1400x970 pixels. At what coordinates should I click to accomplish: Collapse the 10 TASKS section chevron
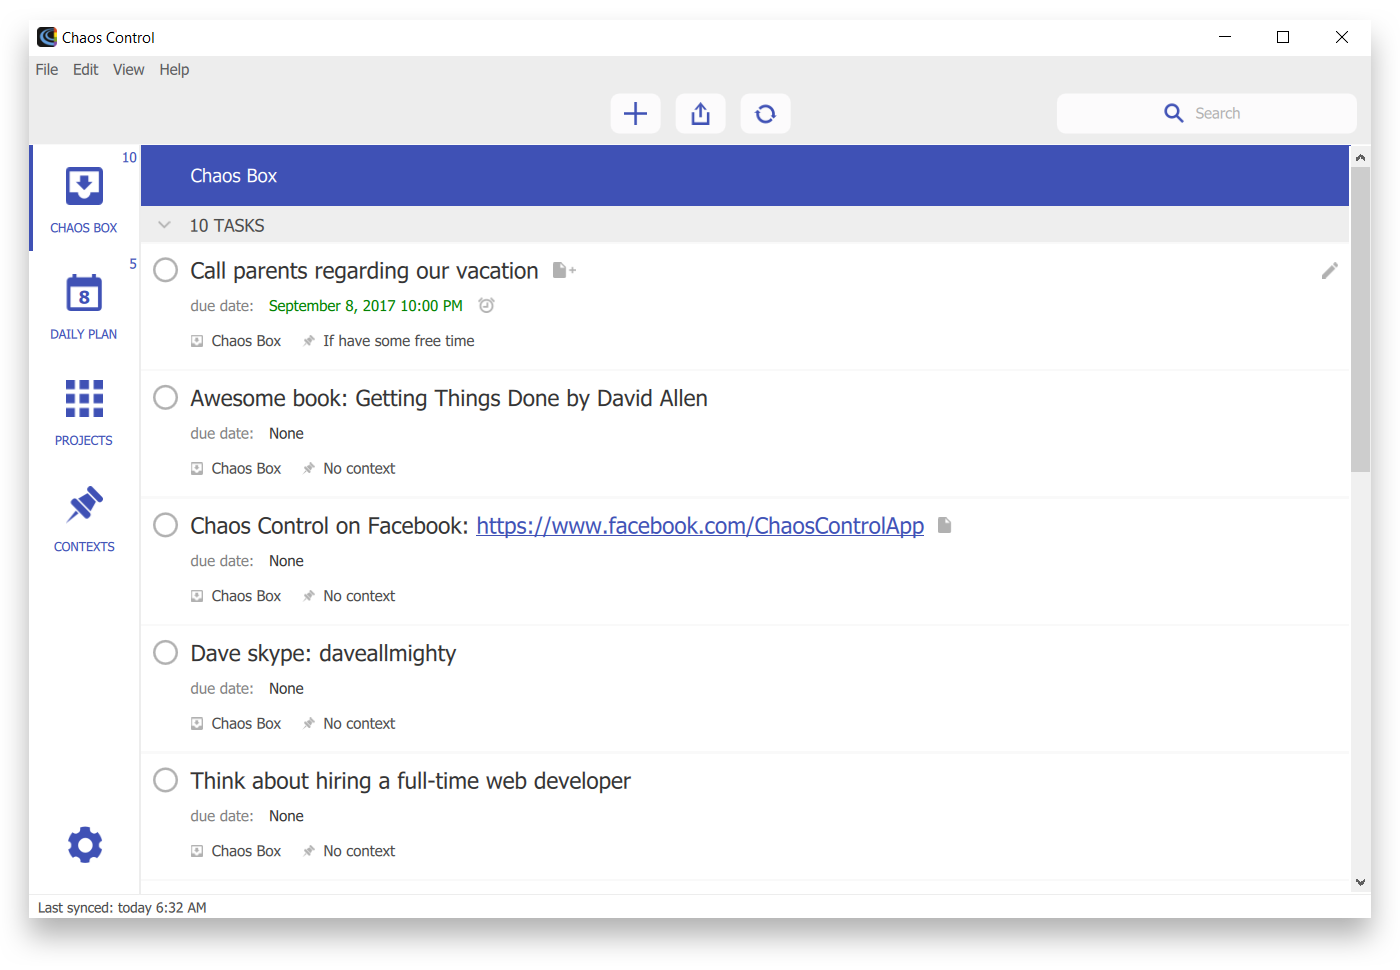[x=165, y=226]
